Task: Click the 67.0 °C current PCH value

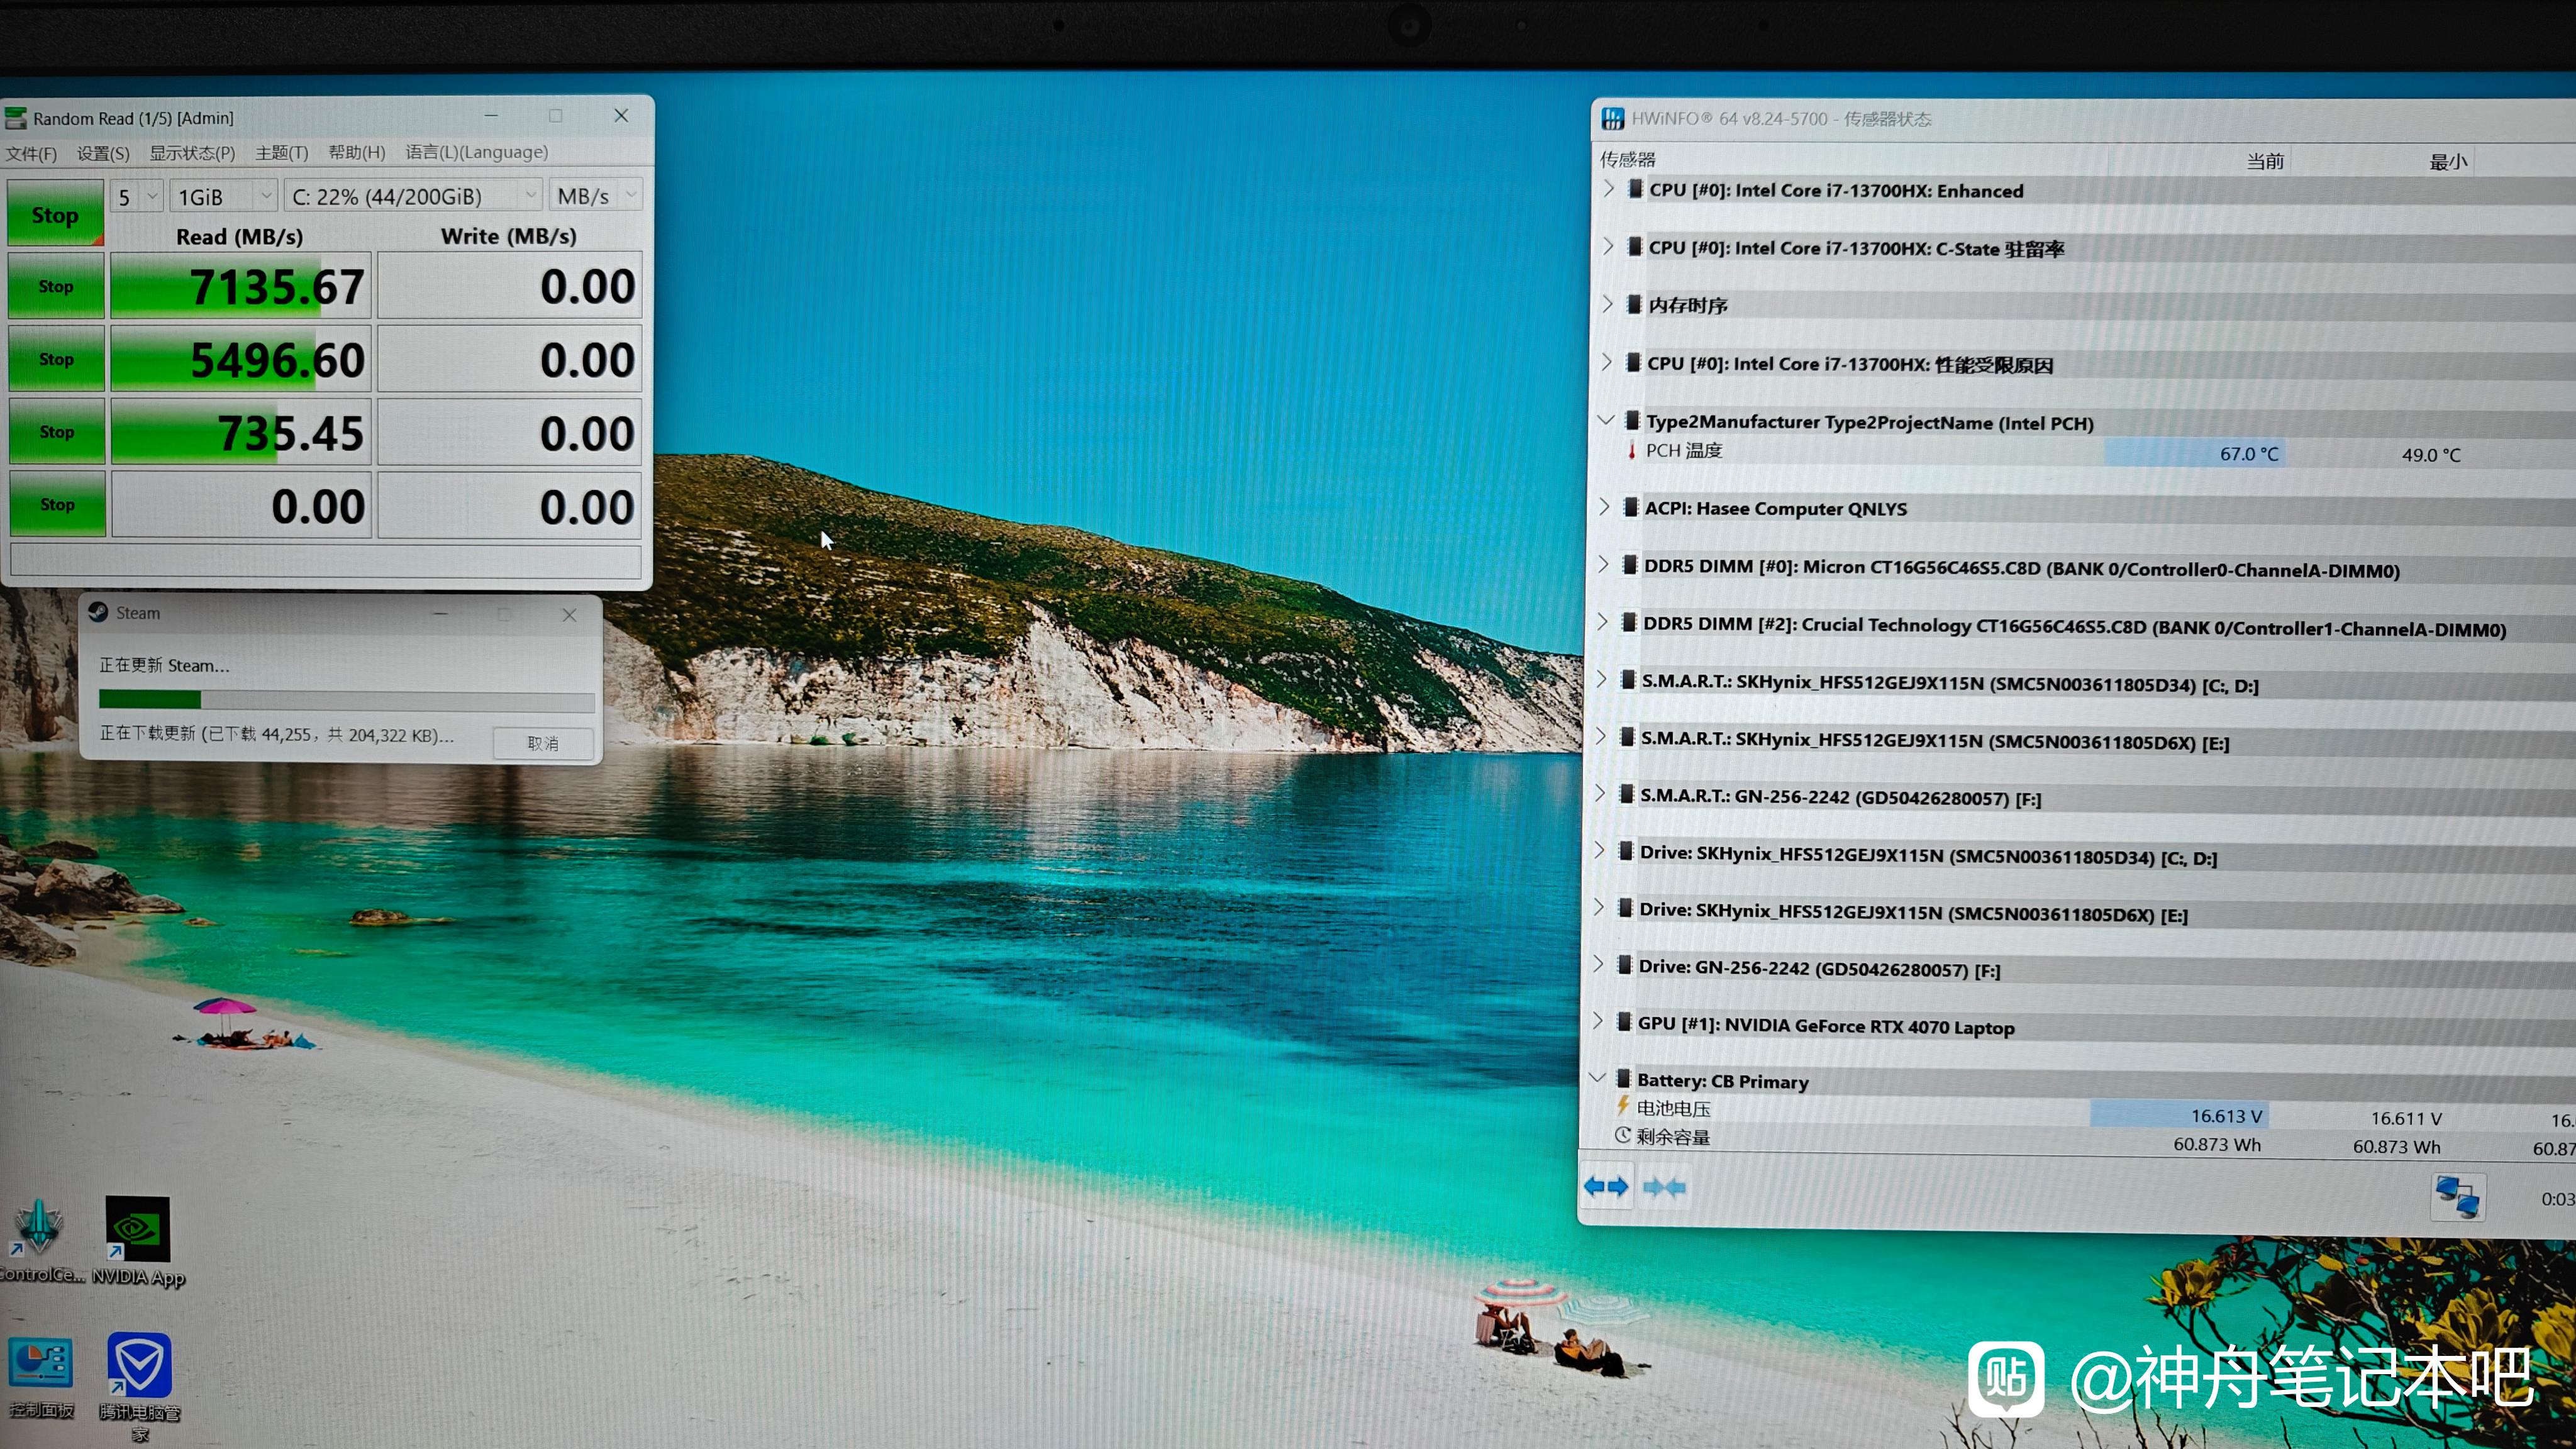Action: (x=2249, y=453)
